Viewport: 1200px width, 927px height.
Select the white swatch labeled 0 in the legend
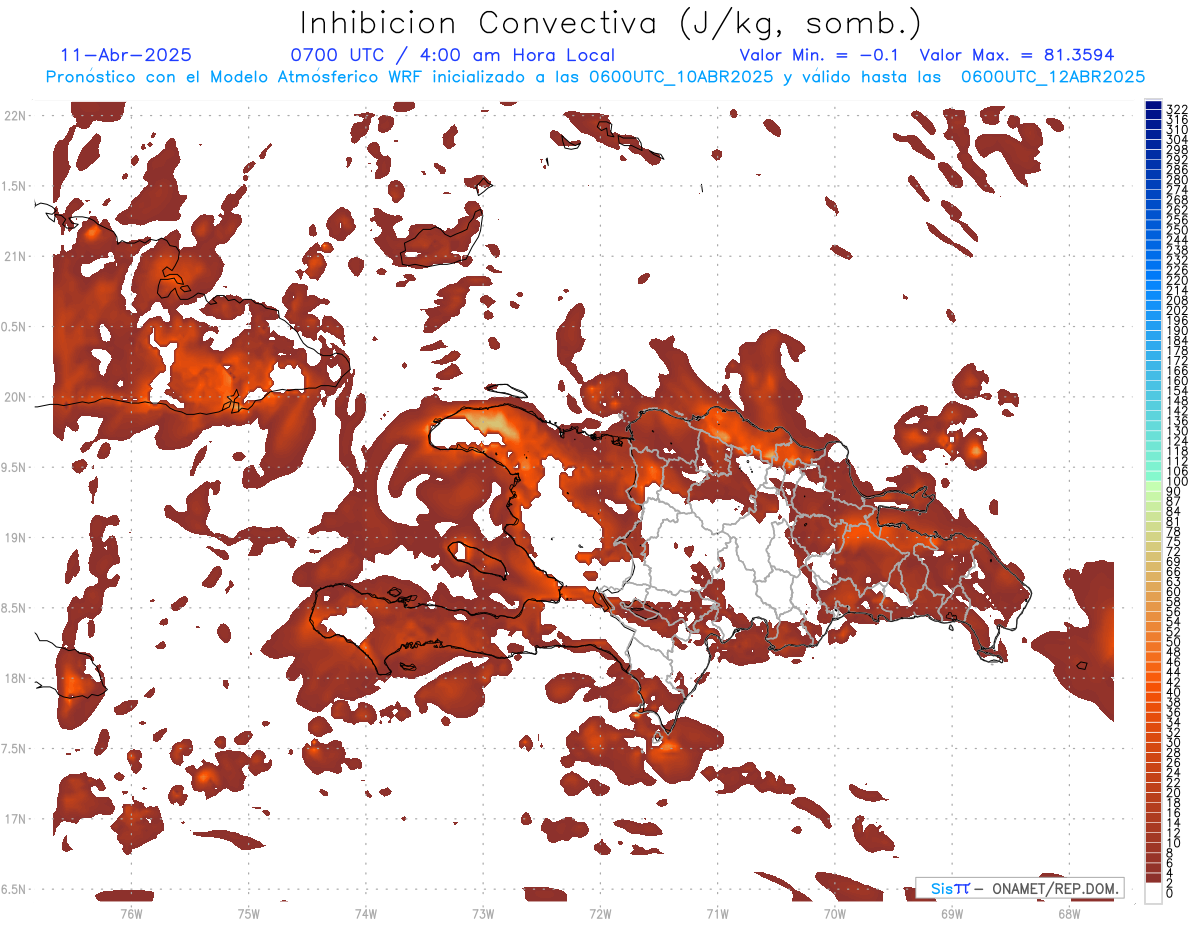click(1153, 892)
